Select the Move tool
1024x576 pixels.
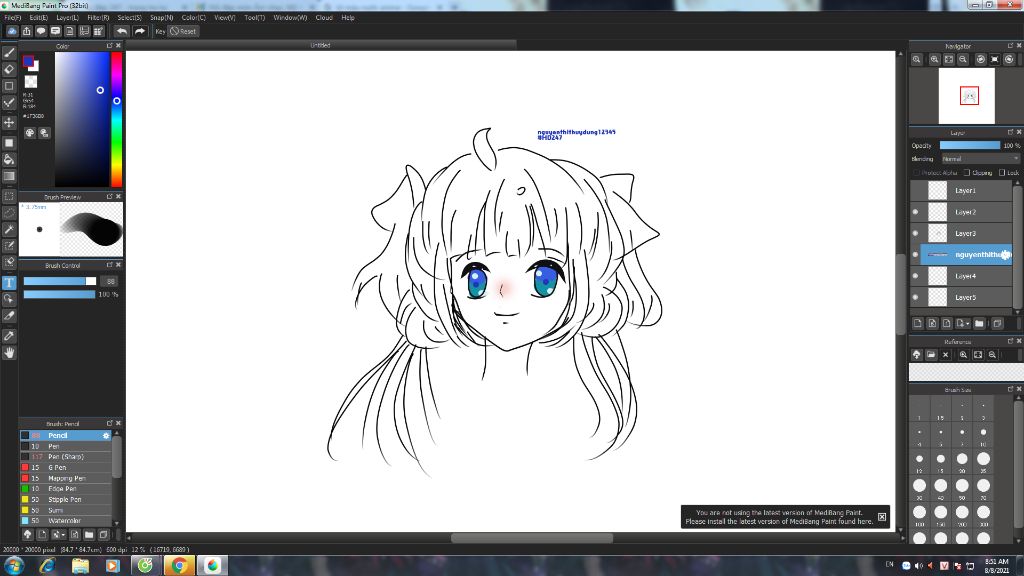[9, 122]
